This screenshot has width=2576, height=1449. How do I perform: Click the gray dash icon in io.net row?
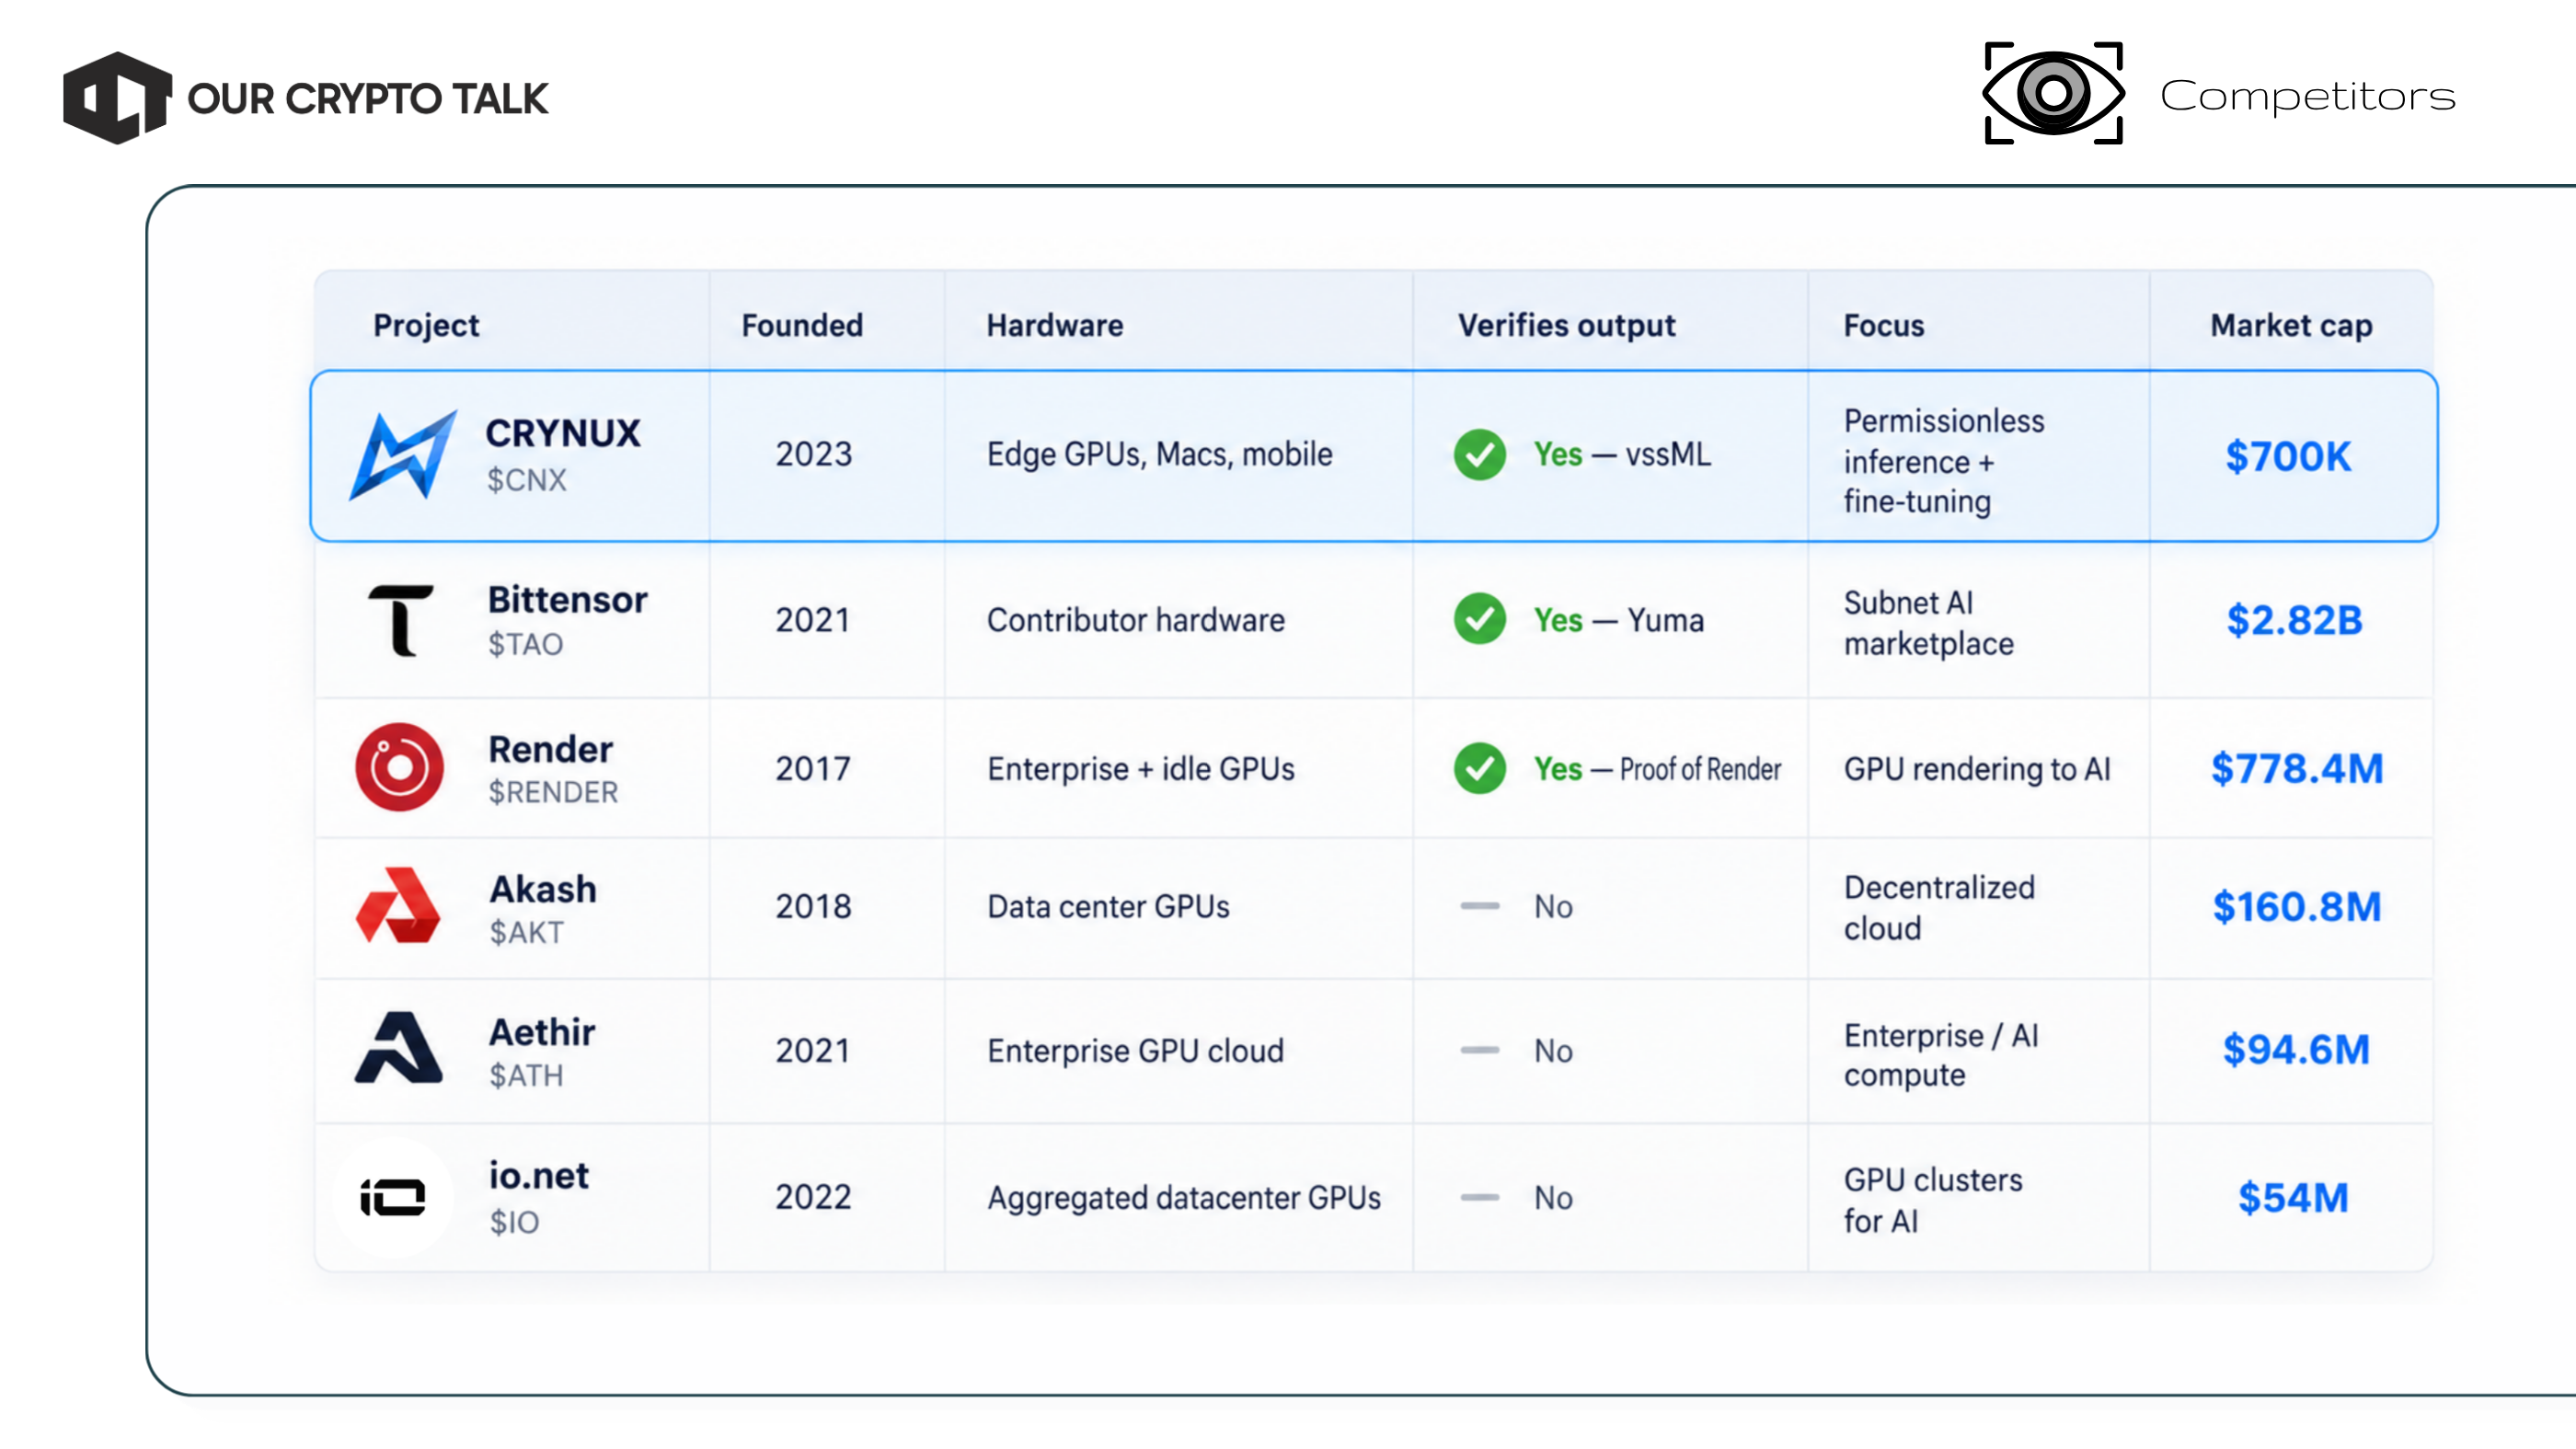(x=1480, y=1197)
